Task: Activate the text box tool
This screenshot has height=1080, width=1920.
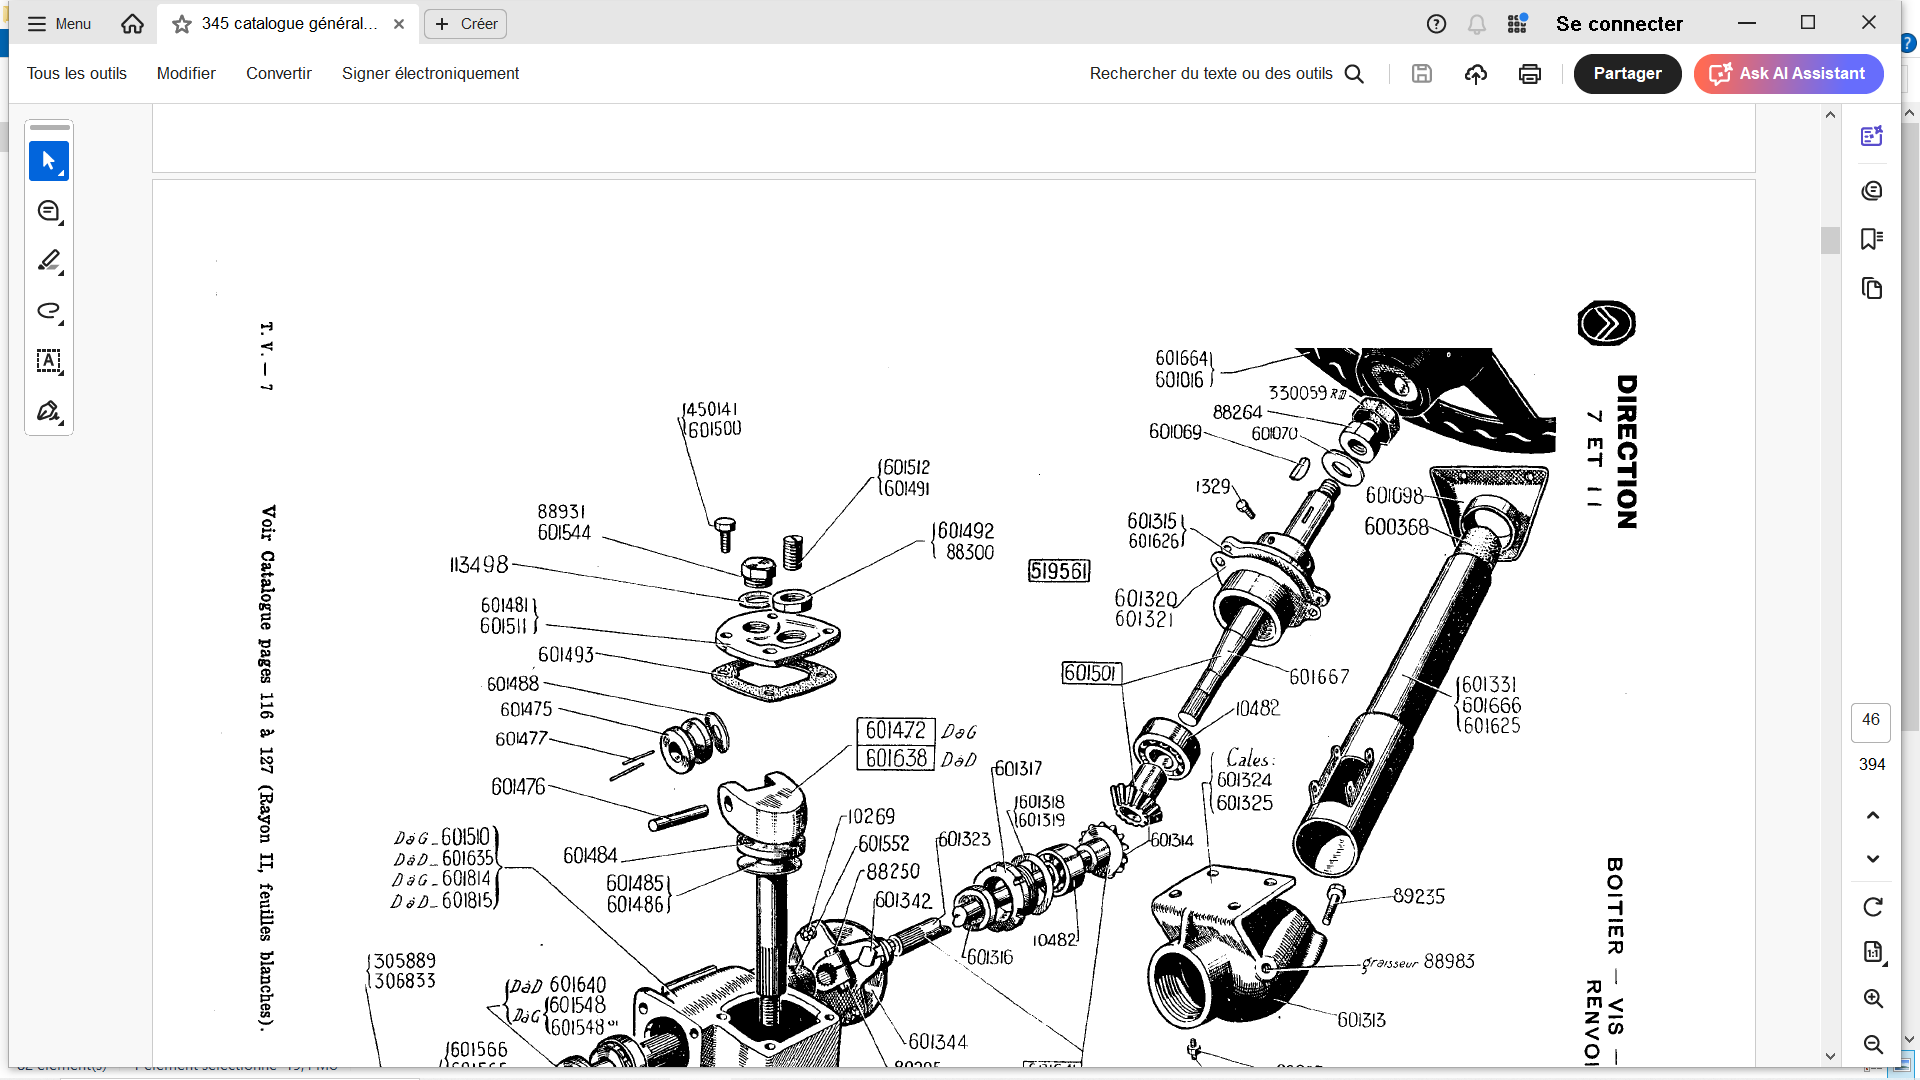Action: (x=48, y=361)
